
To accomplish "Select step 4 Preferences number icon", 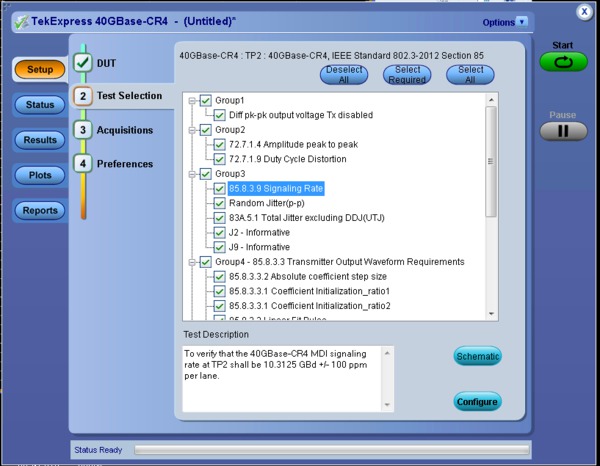I will (82, 163).
